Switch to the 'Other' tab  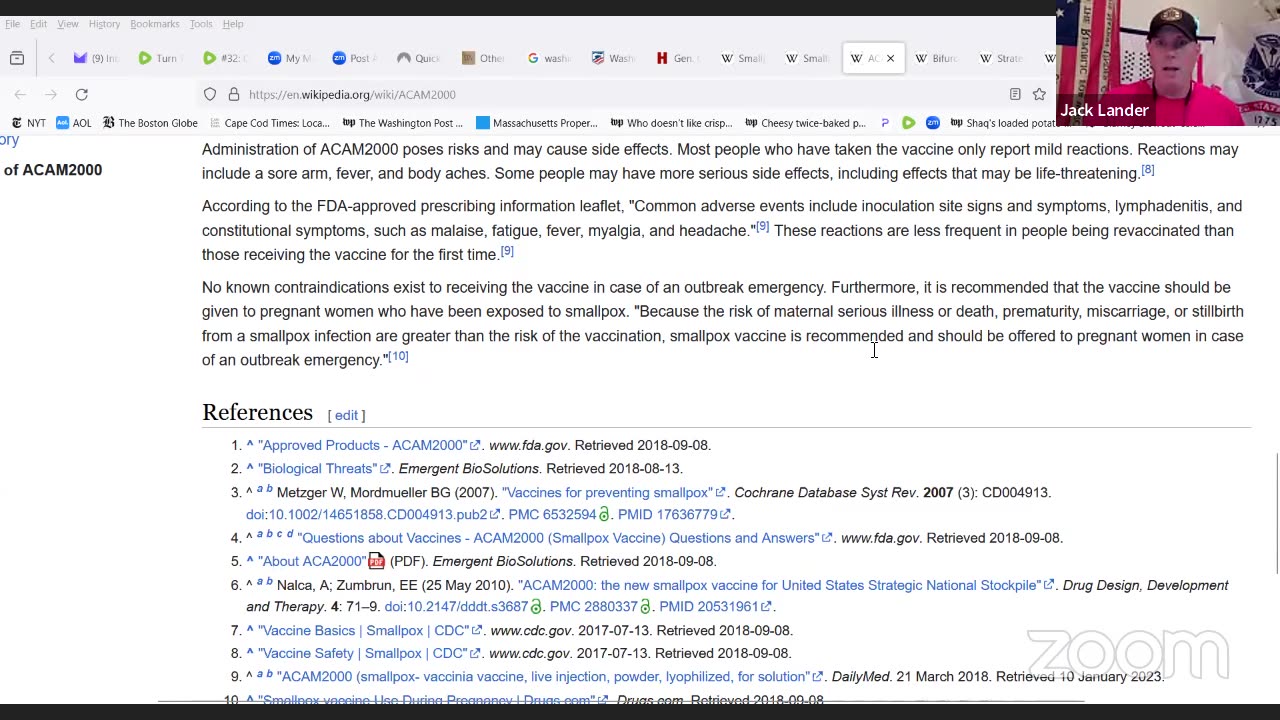point(482,58)
